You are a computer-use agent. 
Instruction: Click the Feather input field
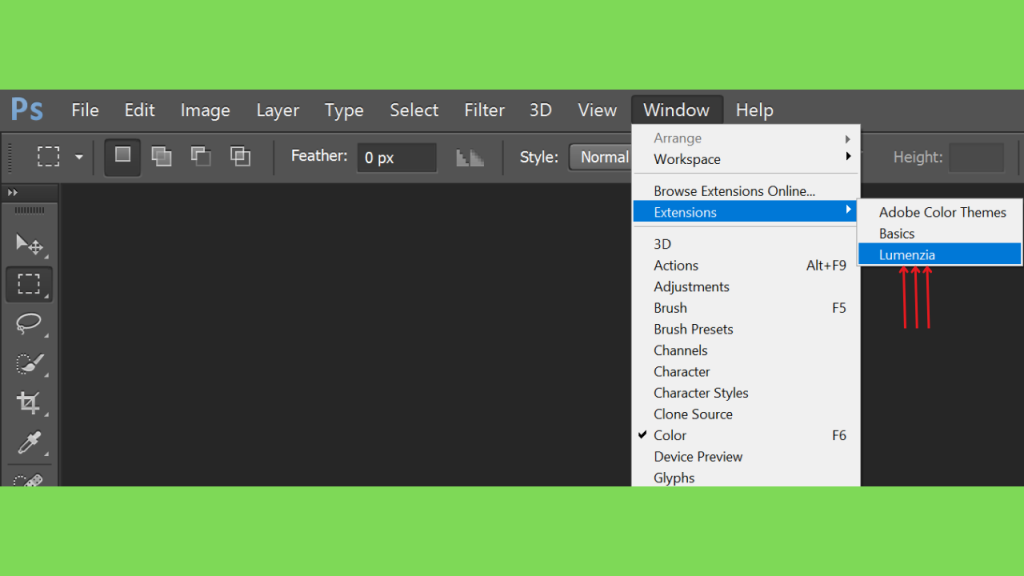(x=396, y=157)
